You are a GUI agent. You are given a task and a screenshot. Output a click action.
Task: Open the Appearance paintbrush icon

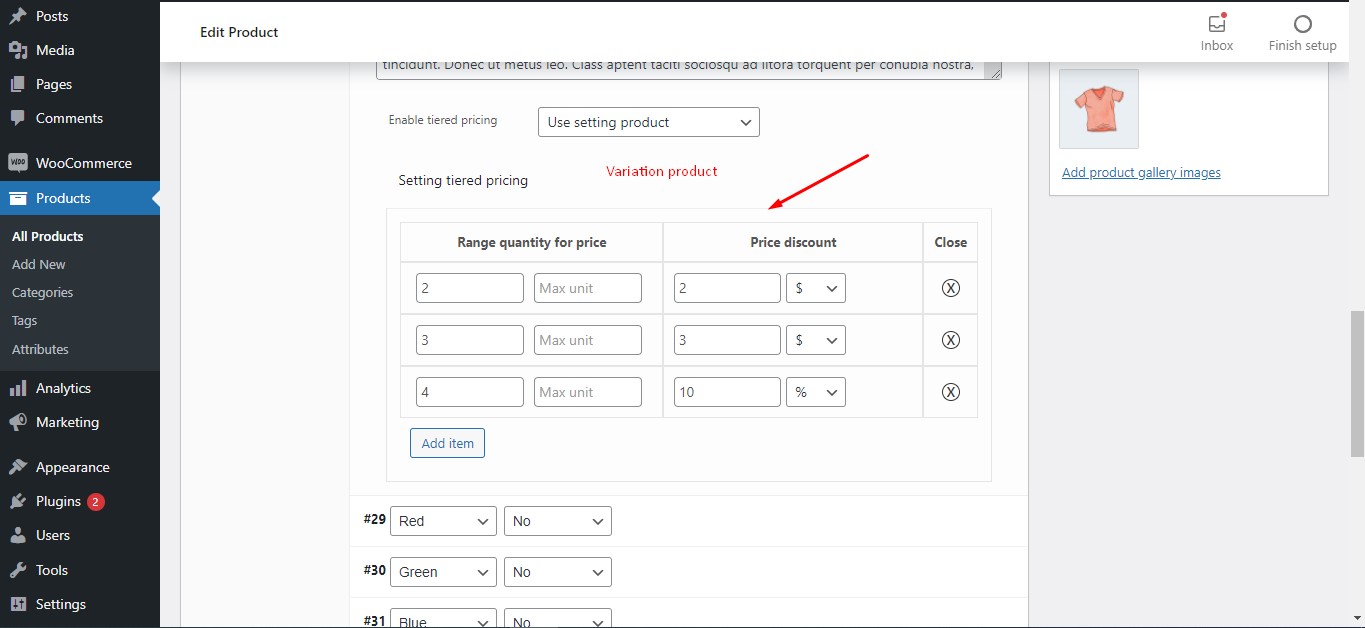click(x=17, y=466)
